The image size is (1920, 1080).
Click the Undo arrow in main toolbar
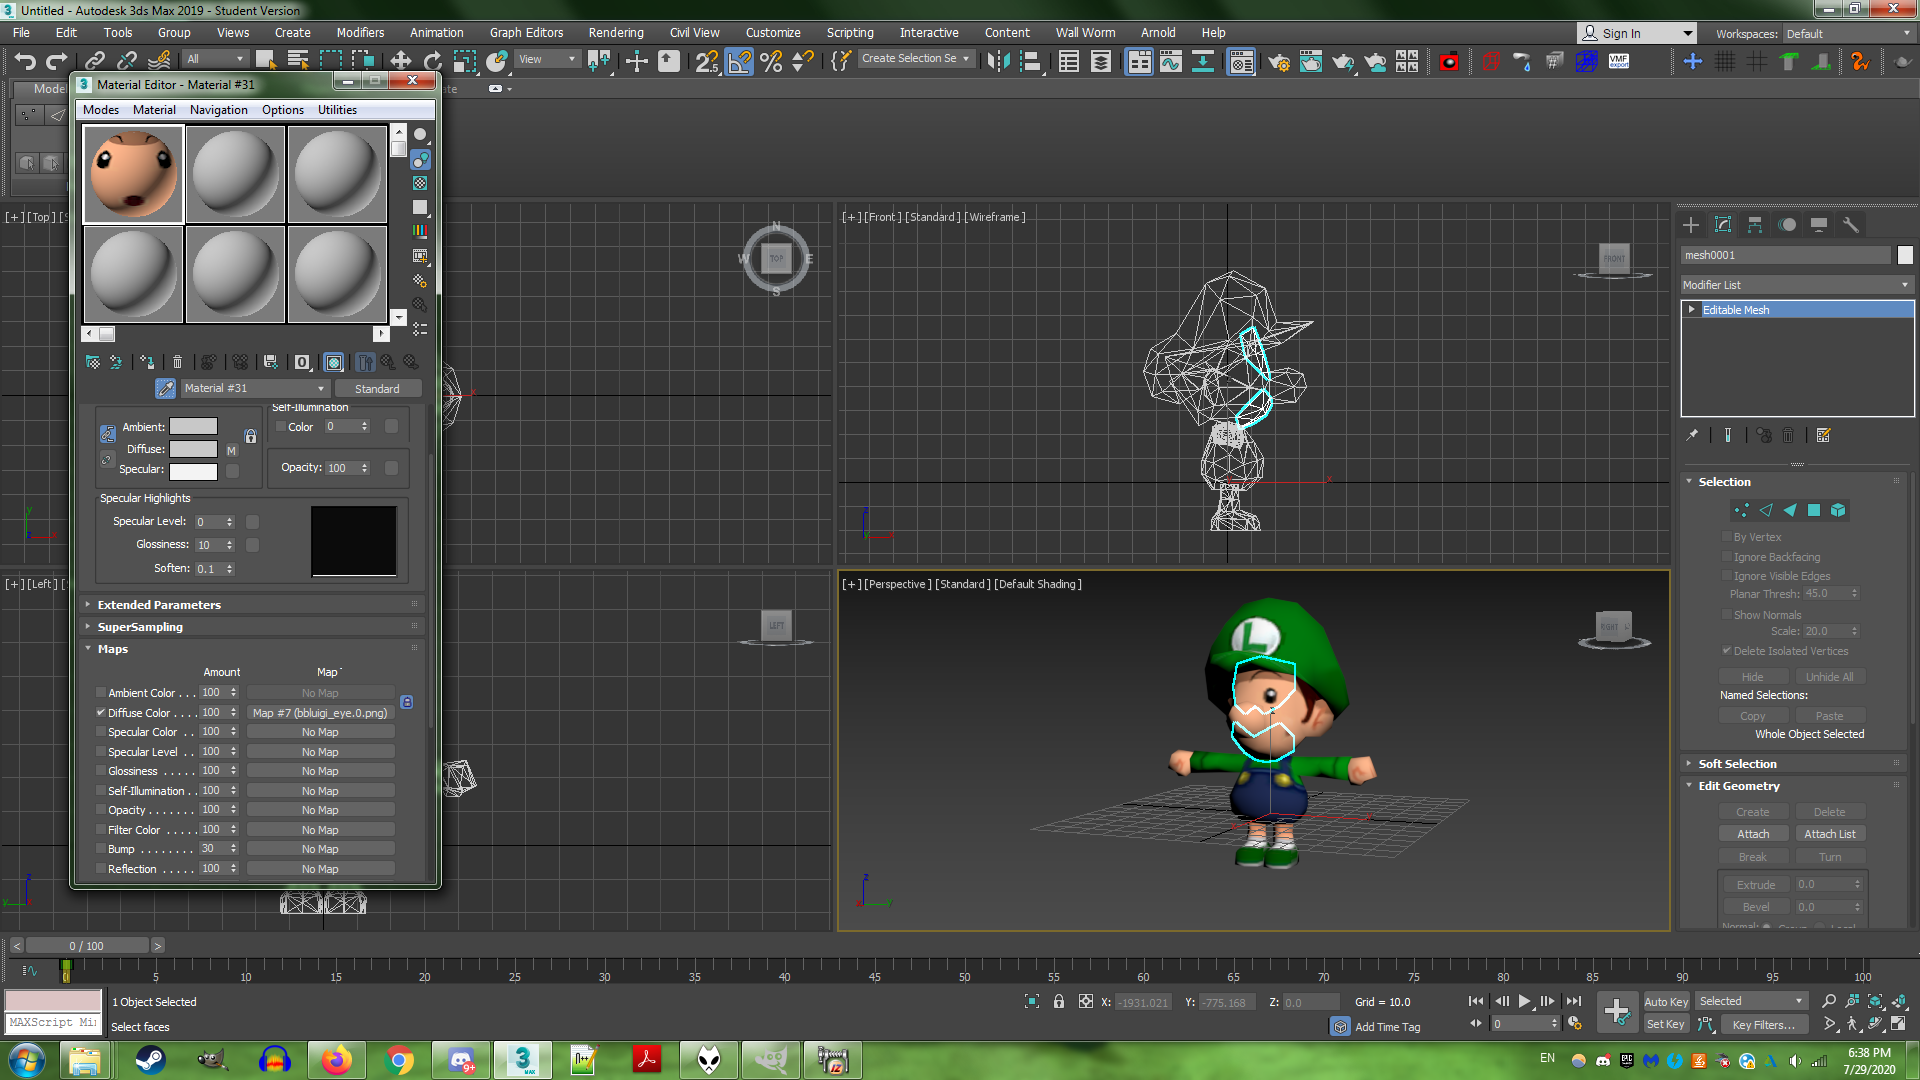(26, 61)
